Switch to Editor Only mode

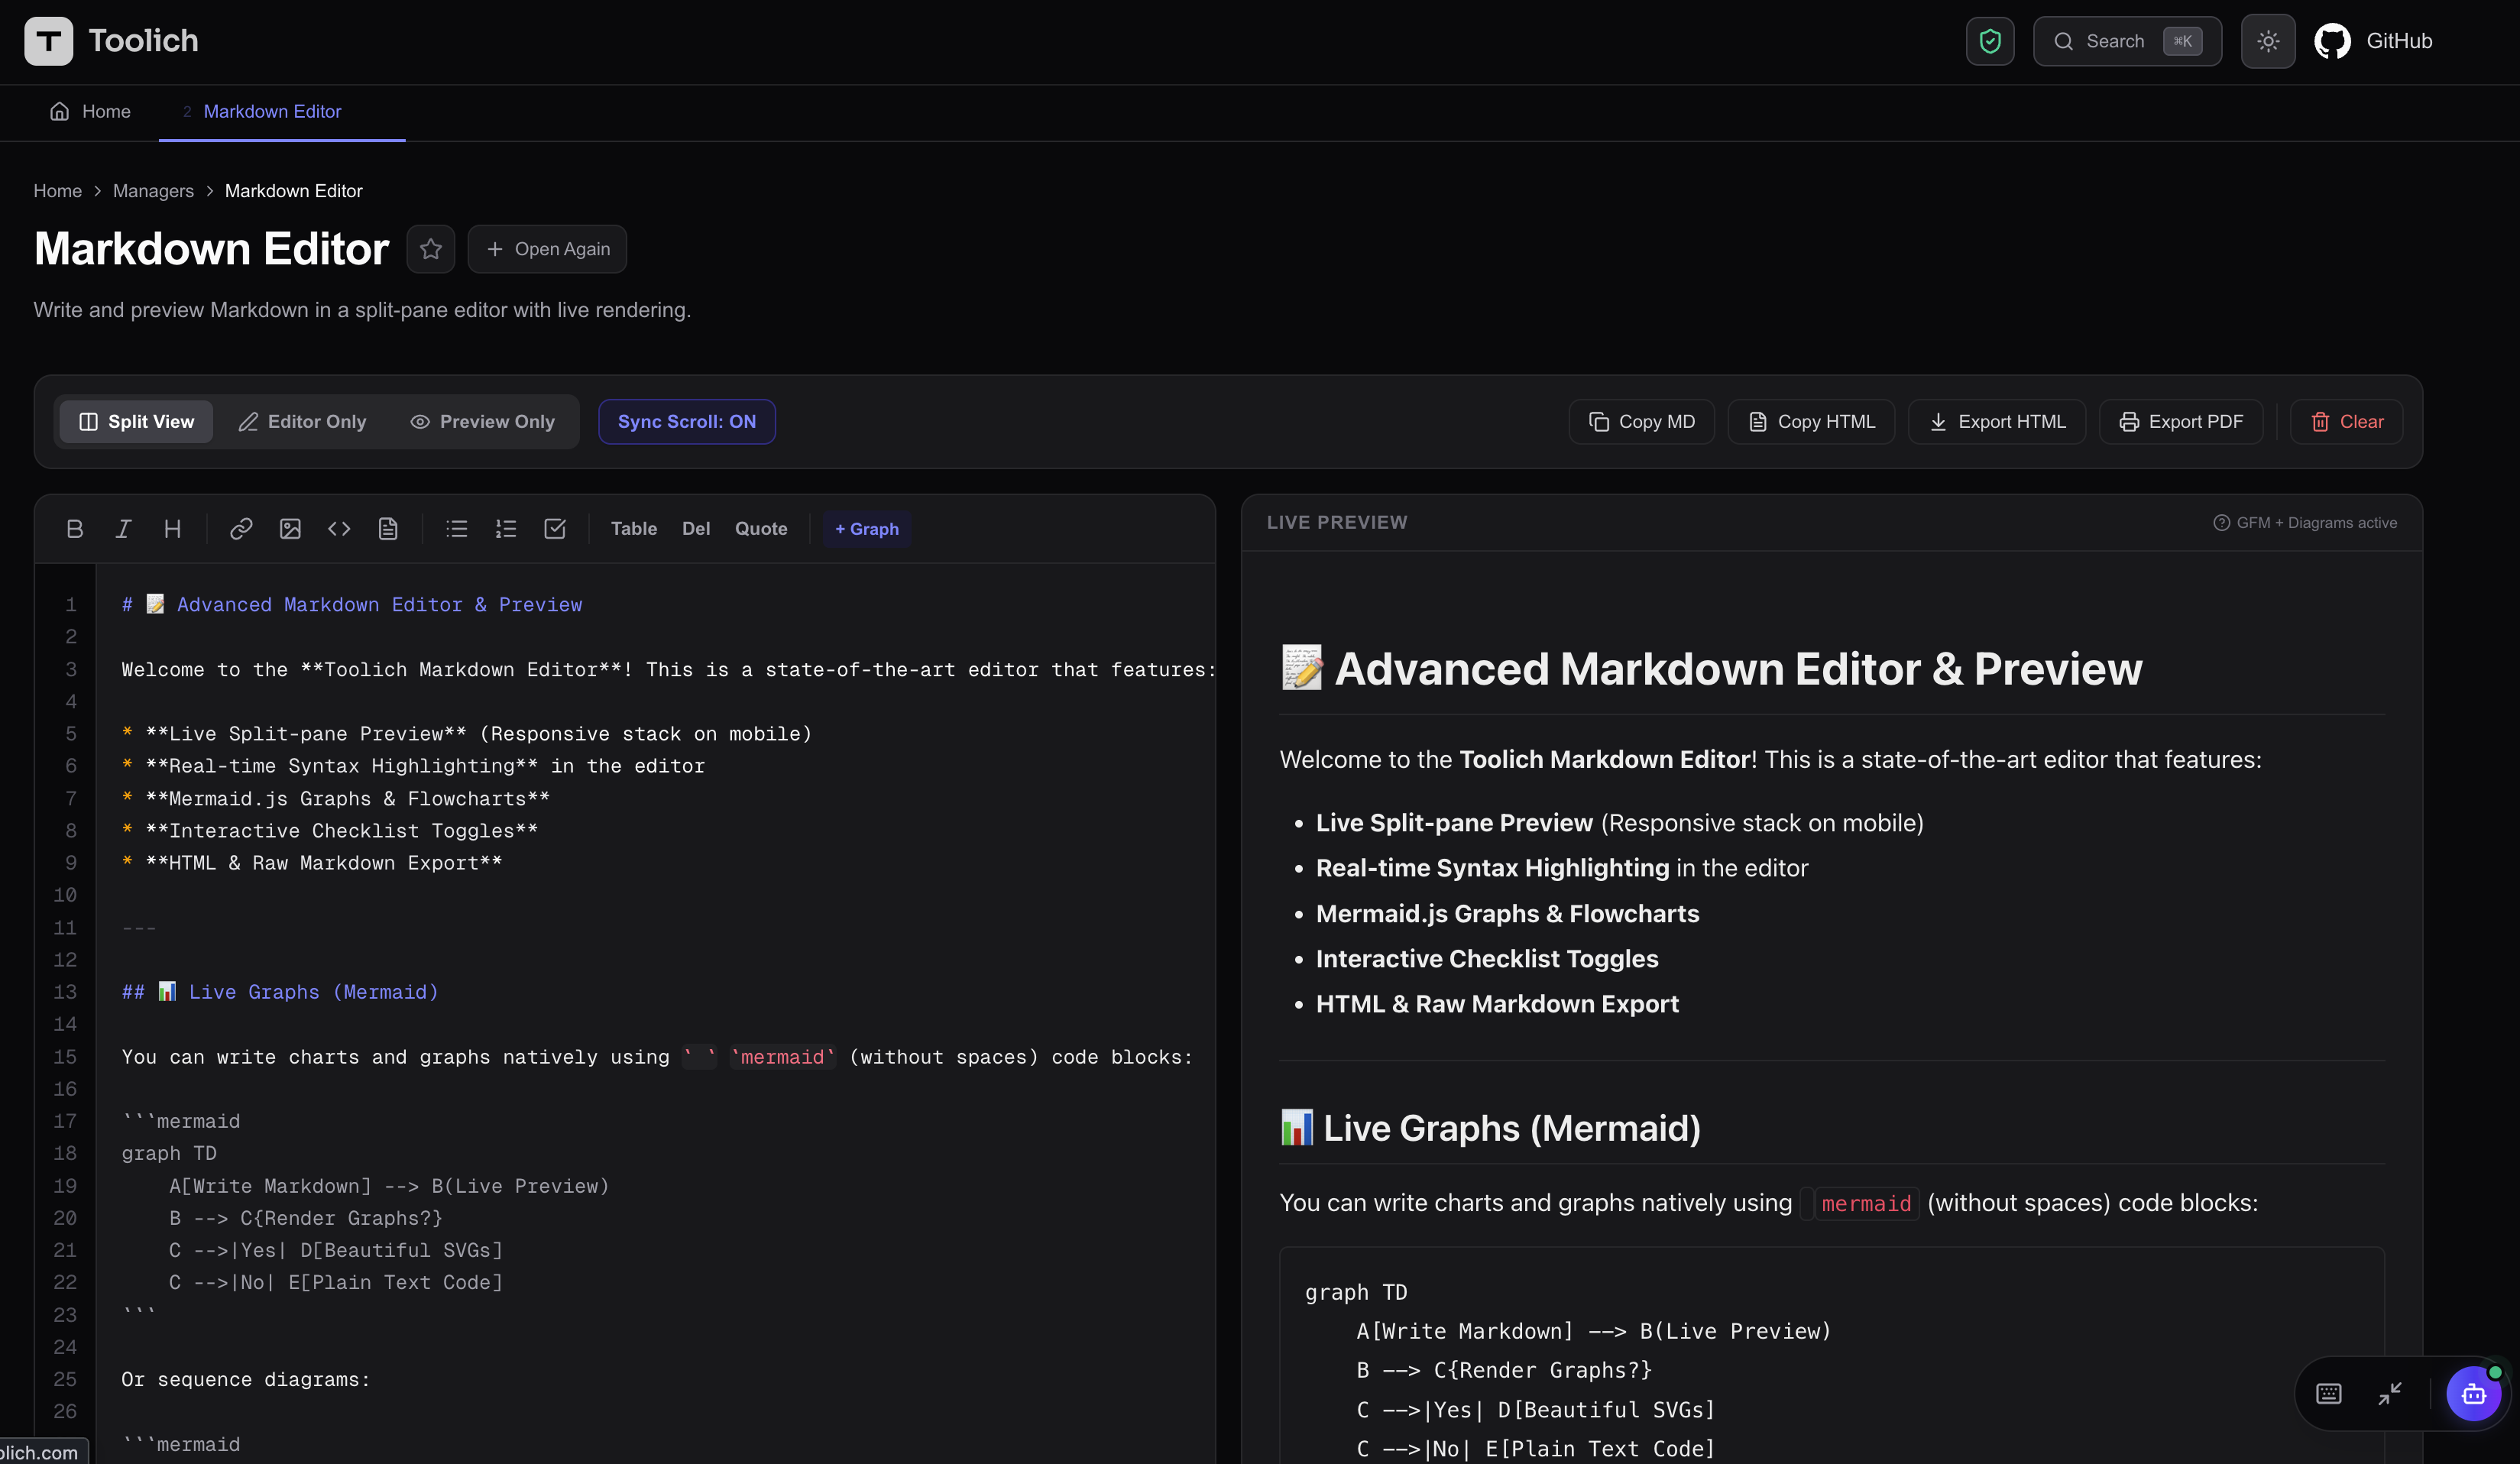[303, 422]
